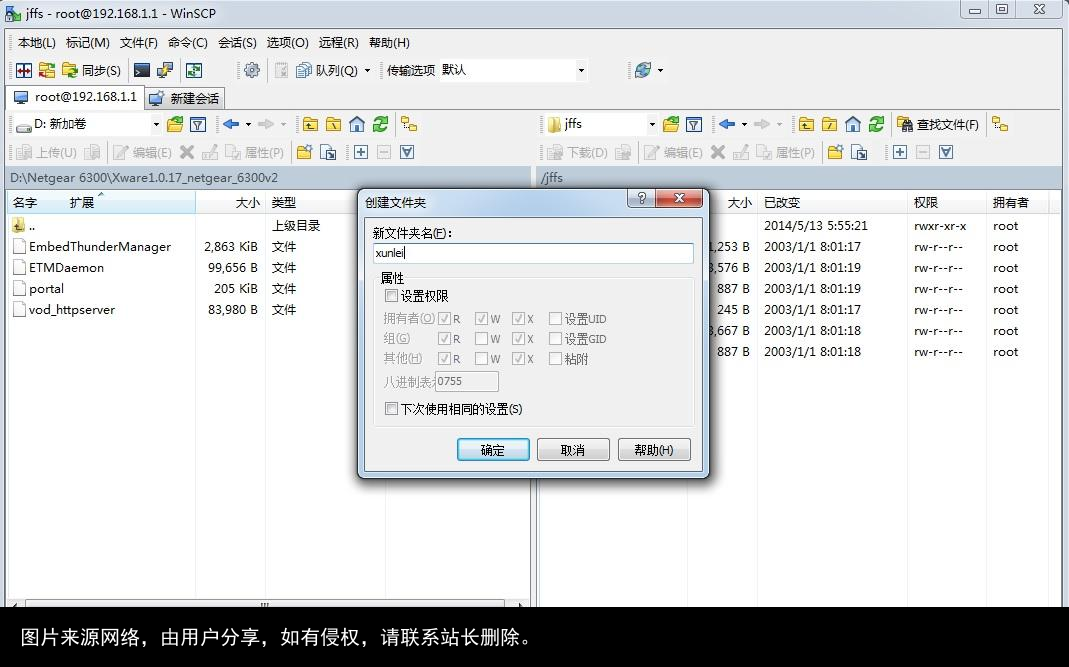Expand the 传输选项 默认 dropdown

(581, 70)
